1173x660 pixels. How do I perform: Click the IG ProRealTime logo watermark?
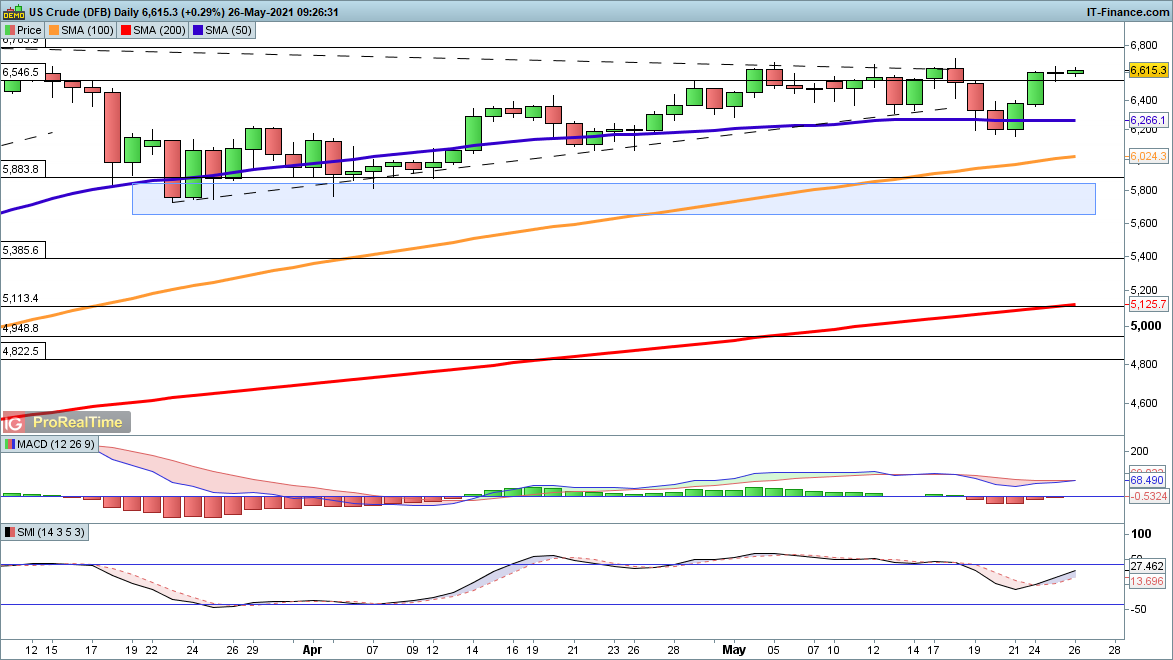pyautogui.click(x=65, y=423)
